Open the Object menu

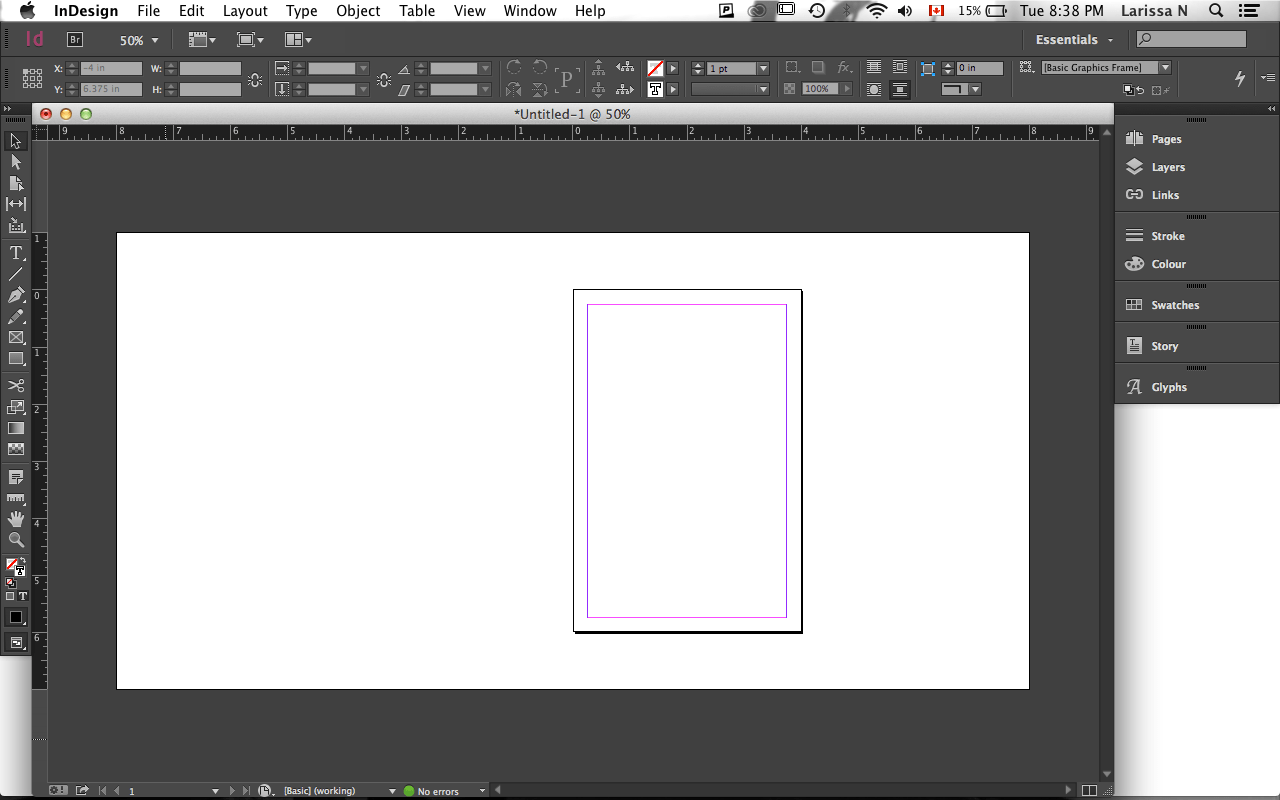(x=358, y=11)
